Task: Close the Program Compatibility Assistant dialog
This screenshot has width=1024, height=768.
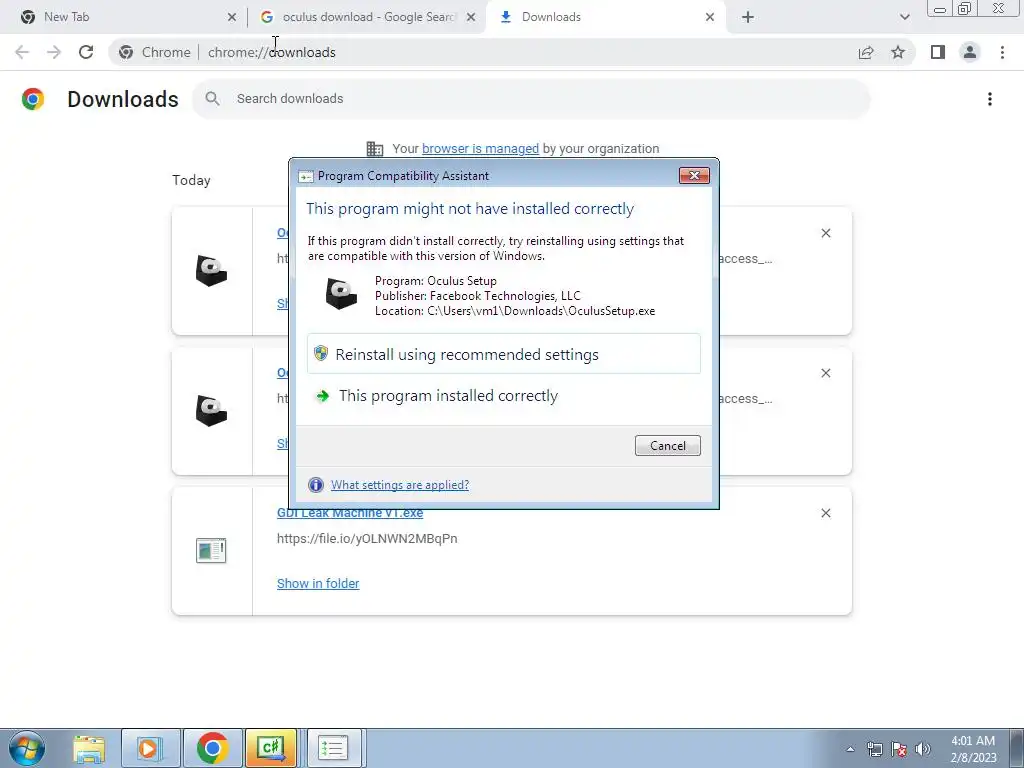Action: [x=694, y=175]
